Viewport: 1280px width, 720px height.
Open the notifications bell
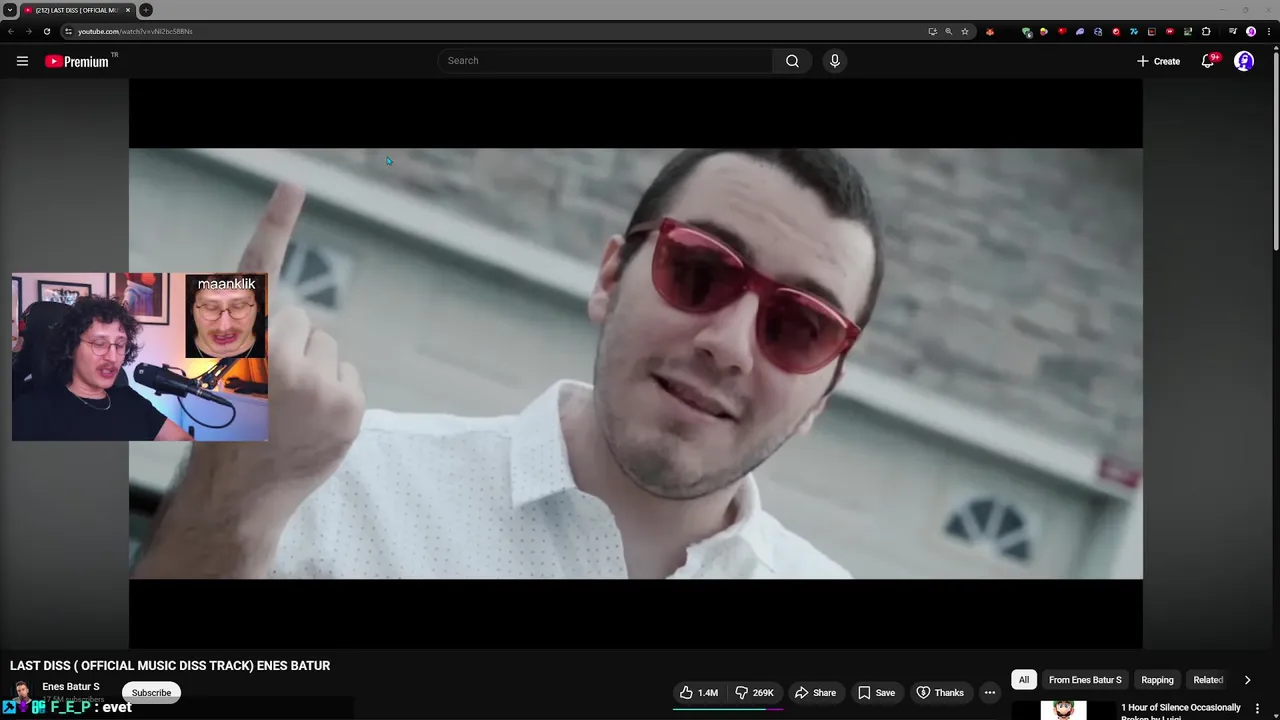[1208, 61]
